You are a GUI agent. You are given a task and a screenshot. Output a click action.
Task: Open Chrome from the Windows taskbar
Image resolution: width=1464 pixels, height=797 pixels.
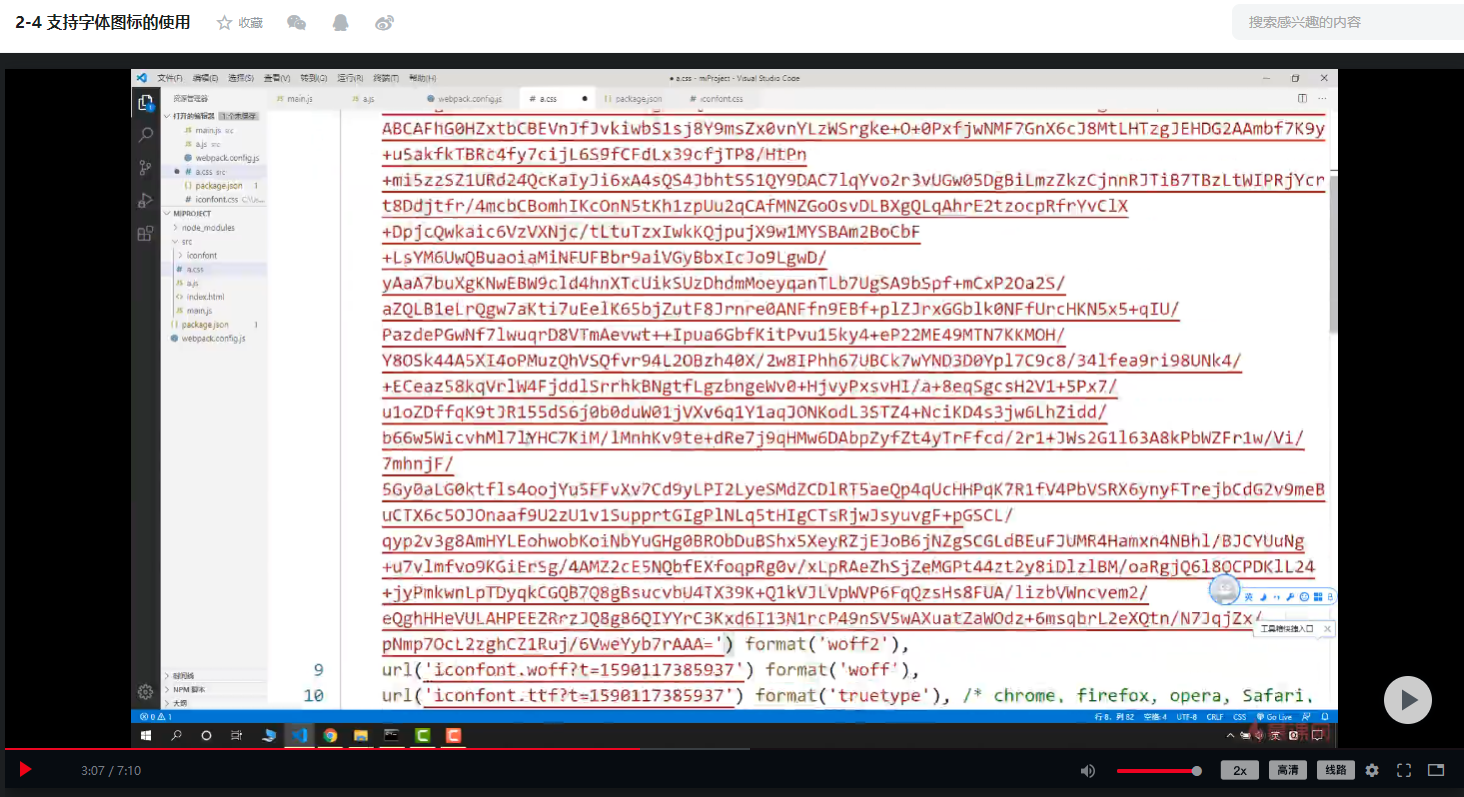pyautogui.click(x=330, y=735)
